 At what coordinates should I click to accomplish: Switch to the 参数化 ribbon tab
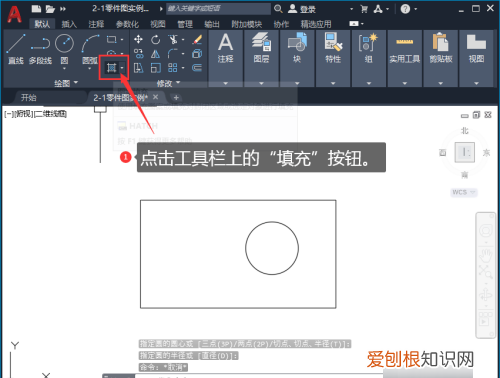click(127, 24)
